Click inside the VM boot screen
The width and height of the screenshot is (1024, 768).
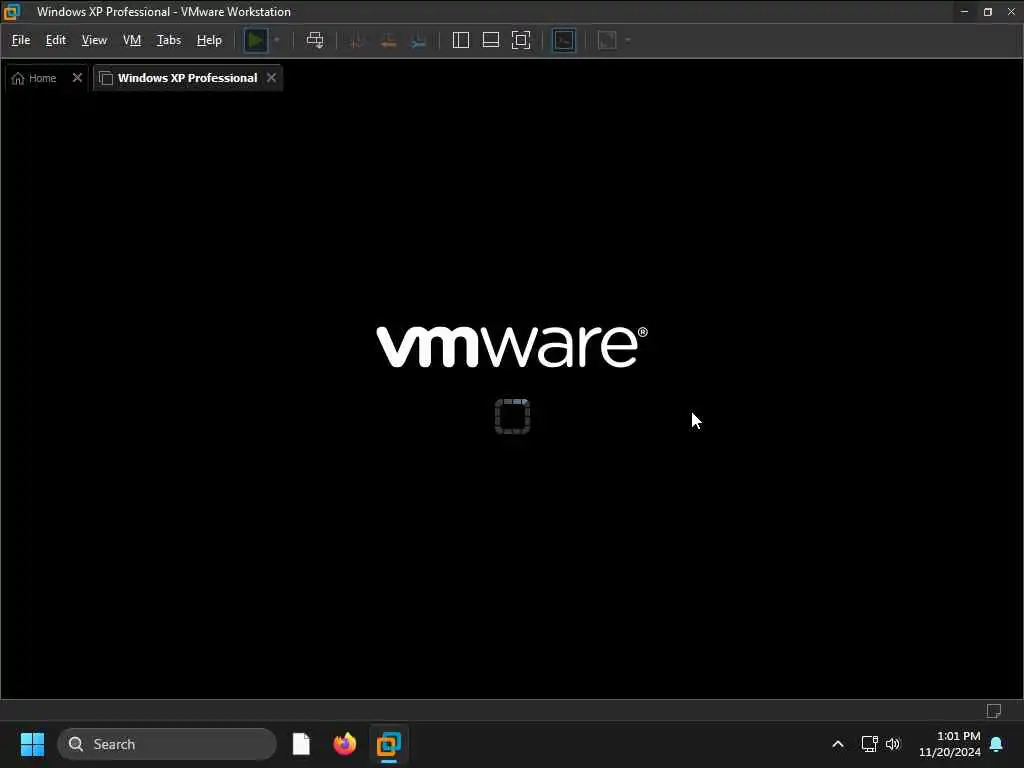coord(512,396)
